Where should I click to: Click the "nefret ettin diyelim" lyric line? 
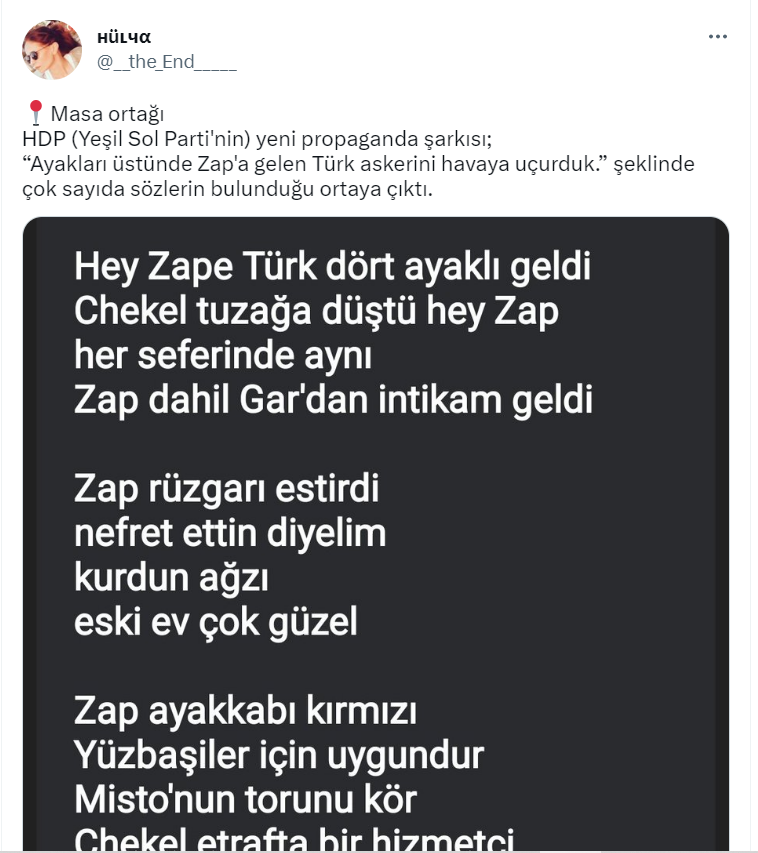click(230, 534)
